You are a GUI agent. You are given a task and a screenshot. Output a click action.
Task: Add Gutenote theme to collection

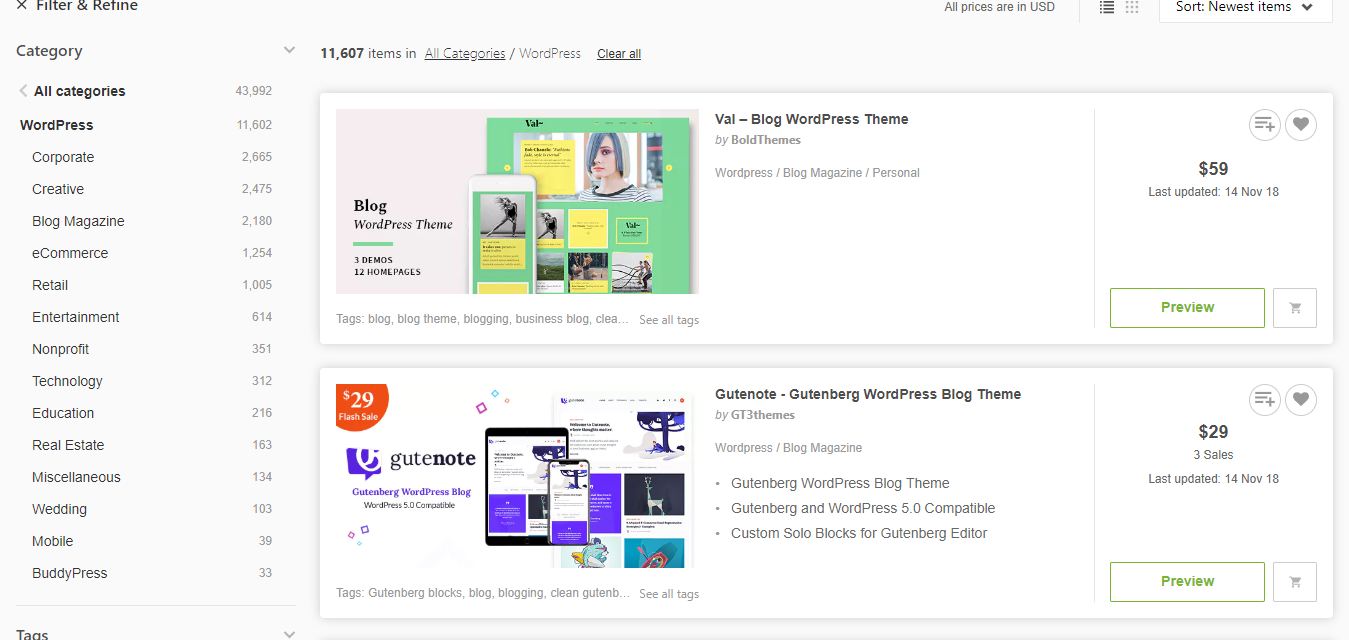pos(1265,400)
